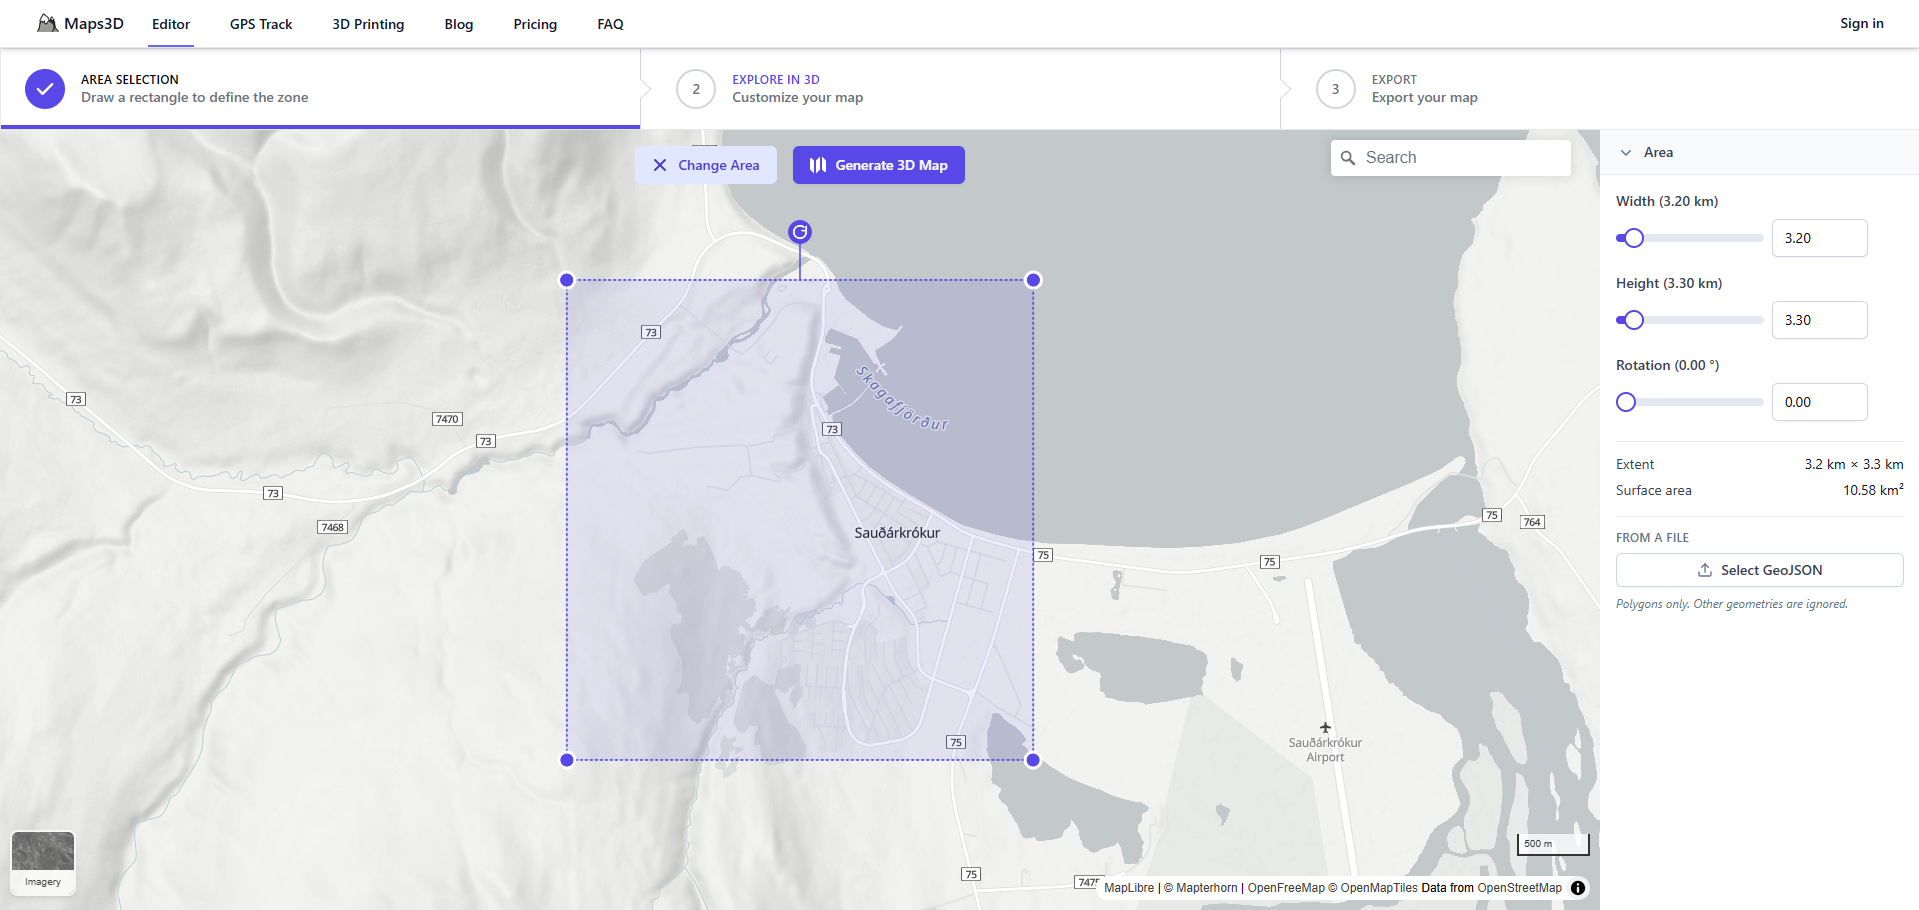Click the rotation handle atop the selection rectangle
The height and width of the screenshot is (910, 1919).
800,232
